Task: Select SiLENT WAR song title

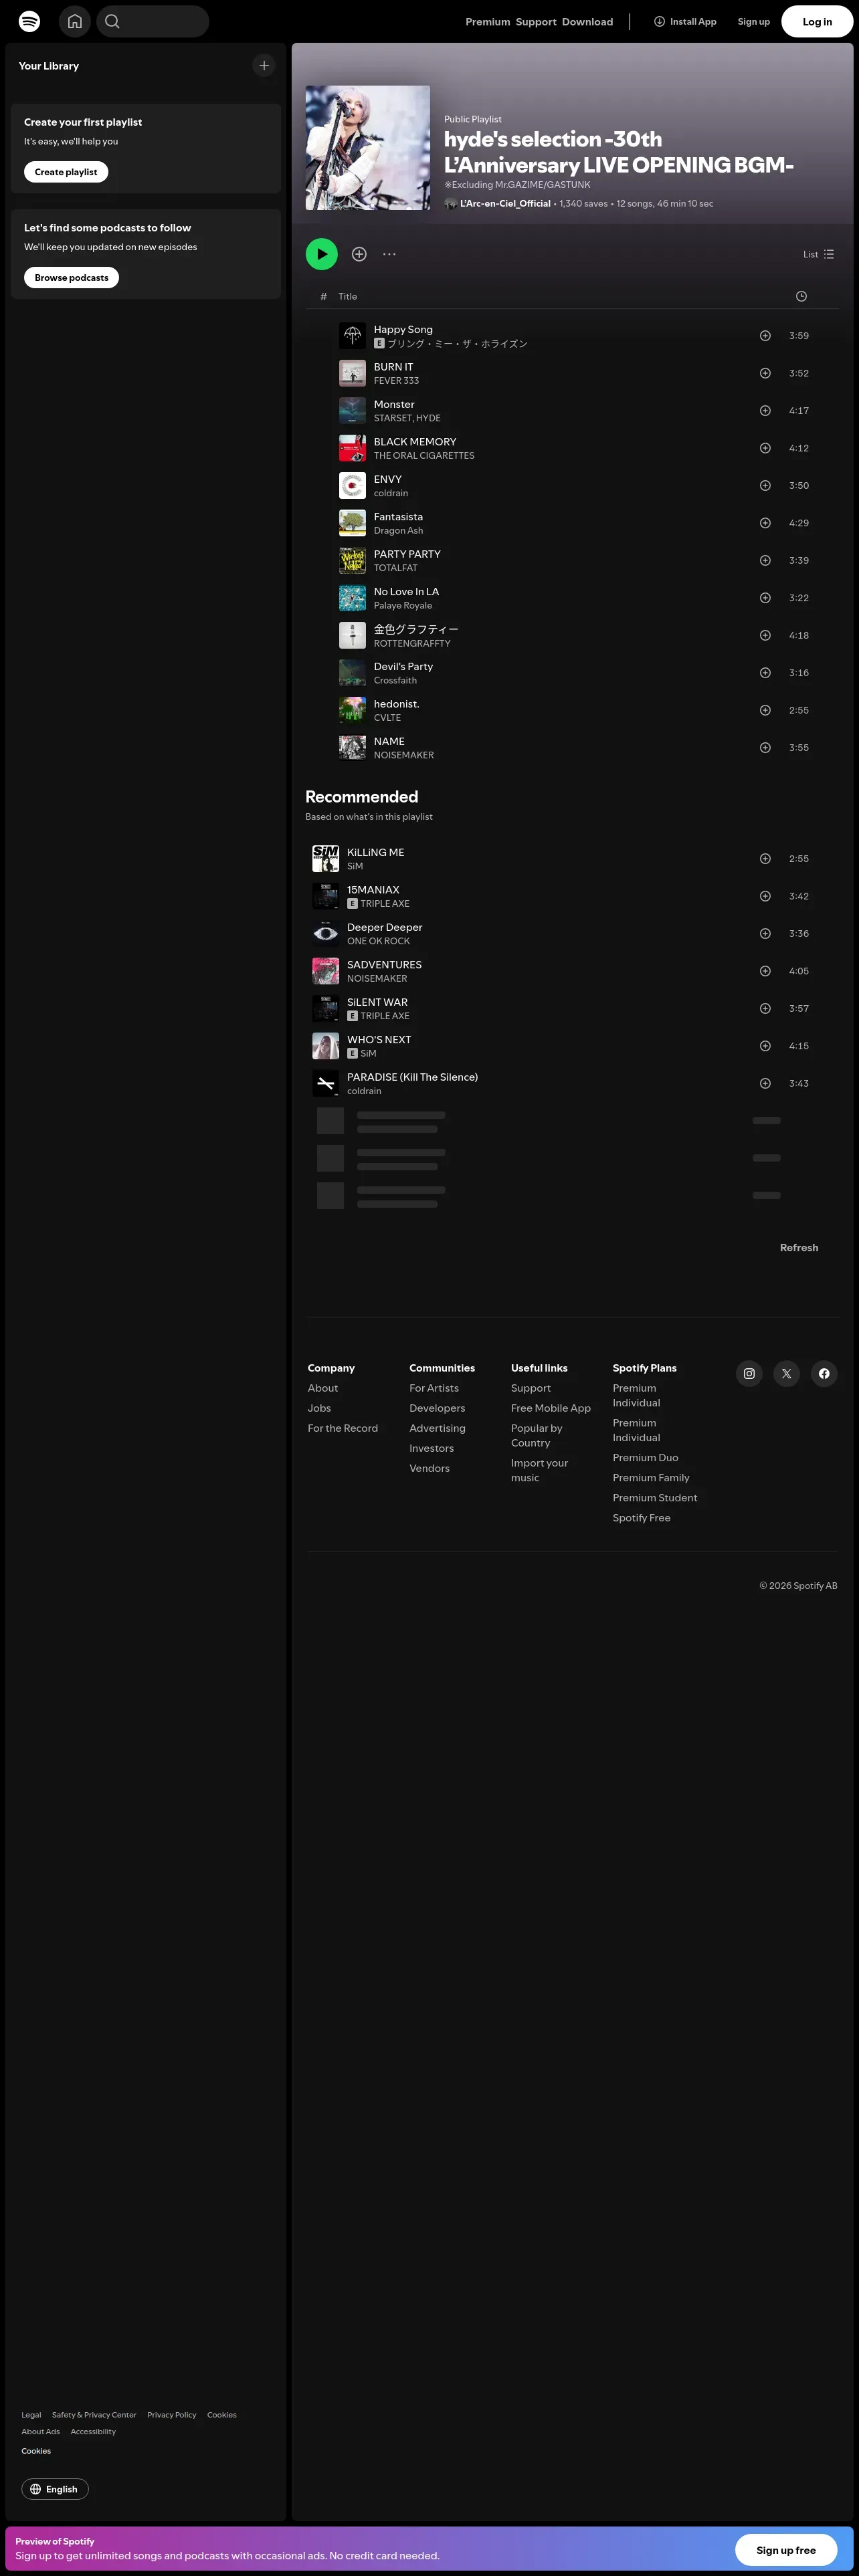Action: coord(377,1002)
